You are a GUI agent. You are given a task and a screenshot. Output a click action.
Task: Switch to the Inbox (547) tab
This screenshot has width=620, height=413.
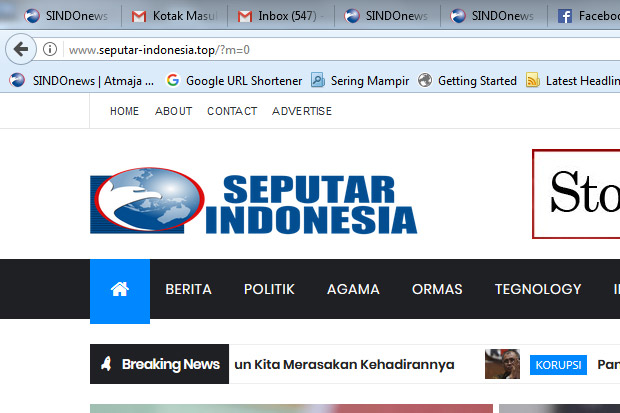pyautogui.click(x=280, y=16)
